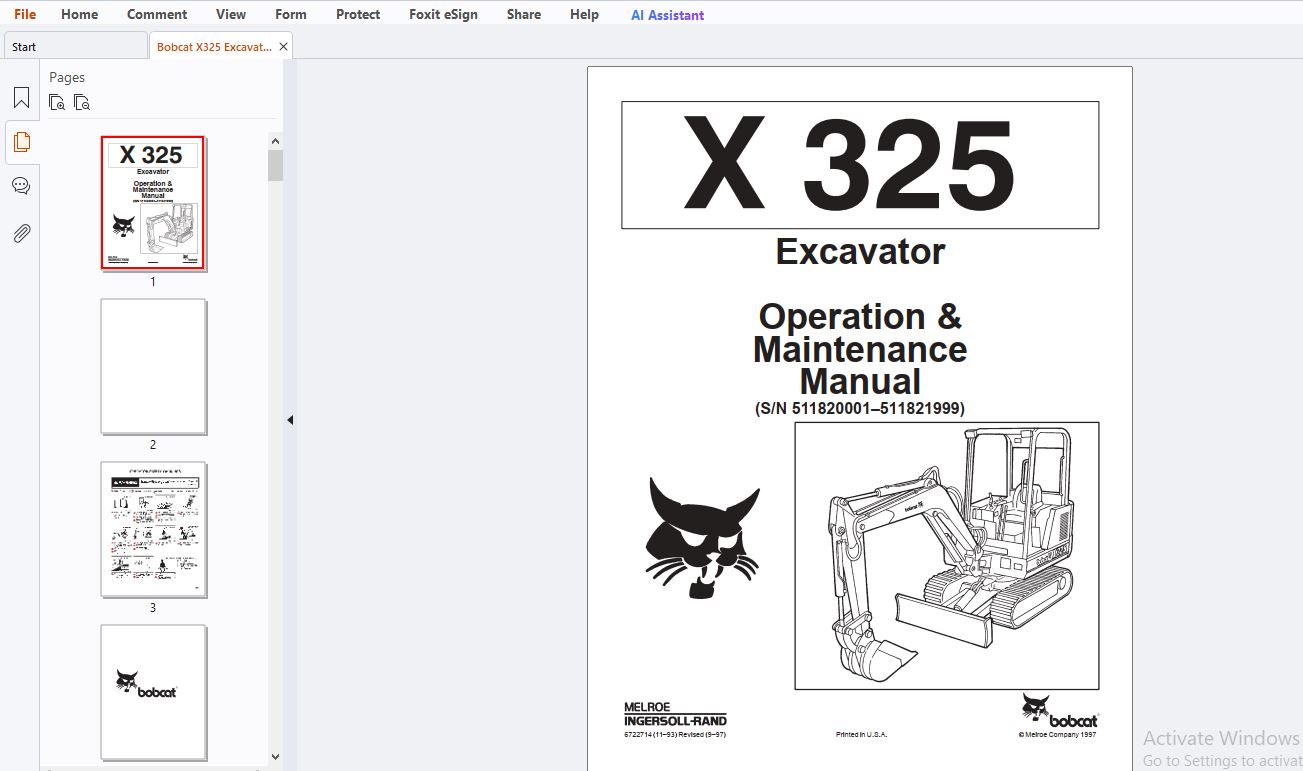This screenshot has height=771, width=1303.
Task: Open the Share ribbon tab
Action: (x=524, y=14)
